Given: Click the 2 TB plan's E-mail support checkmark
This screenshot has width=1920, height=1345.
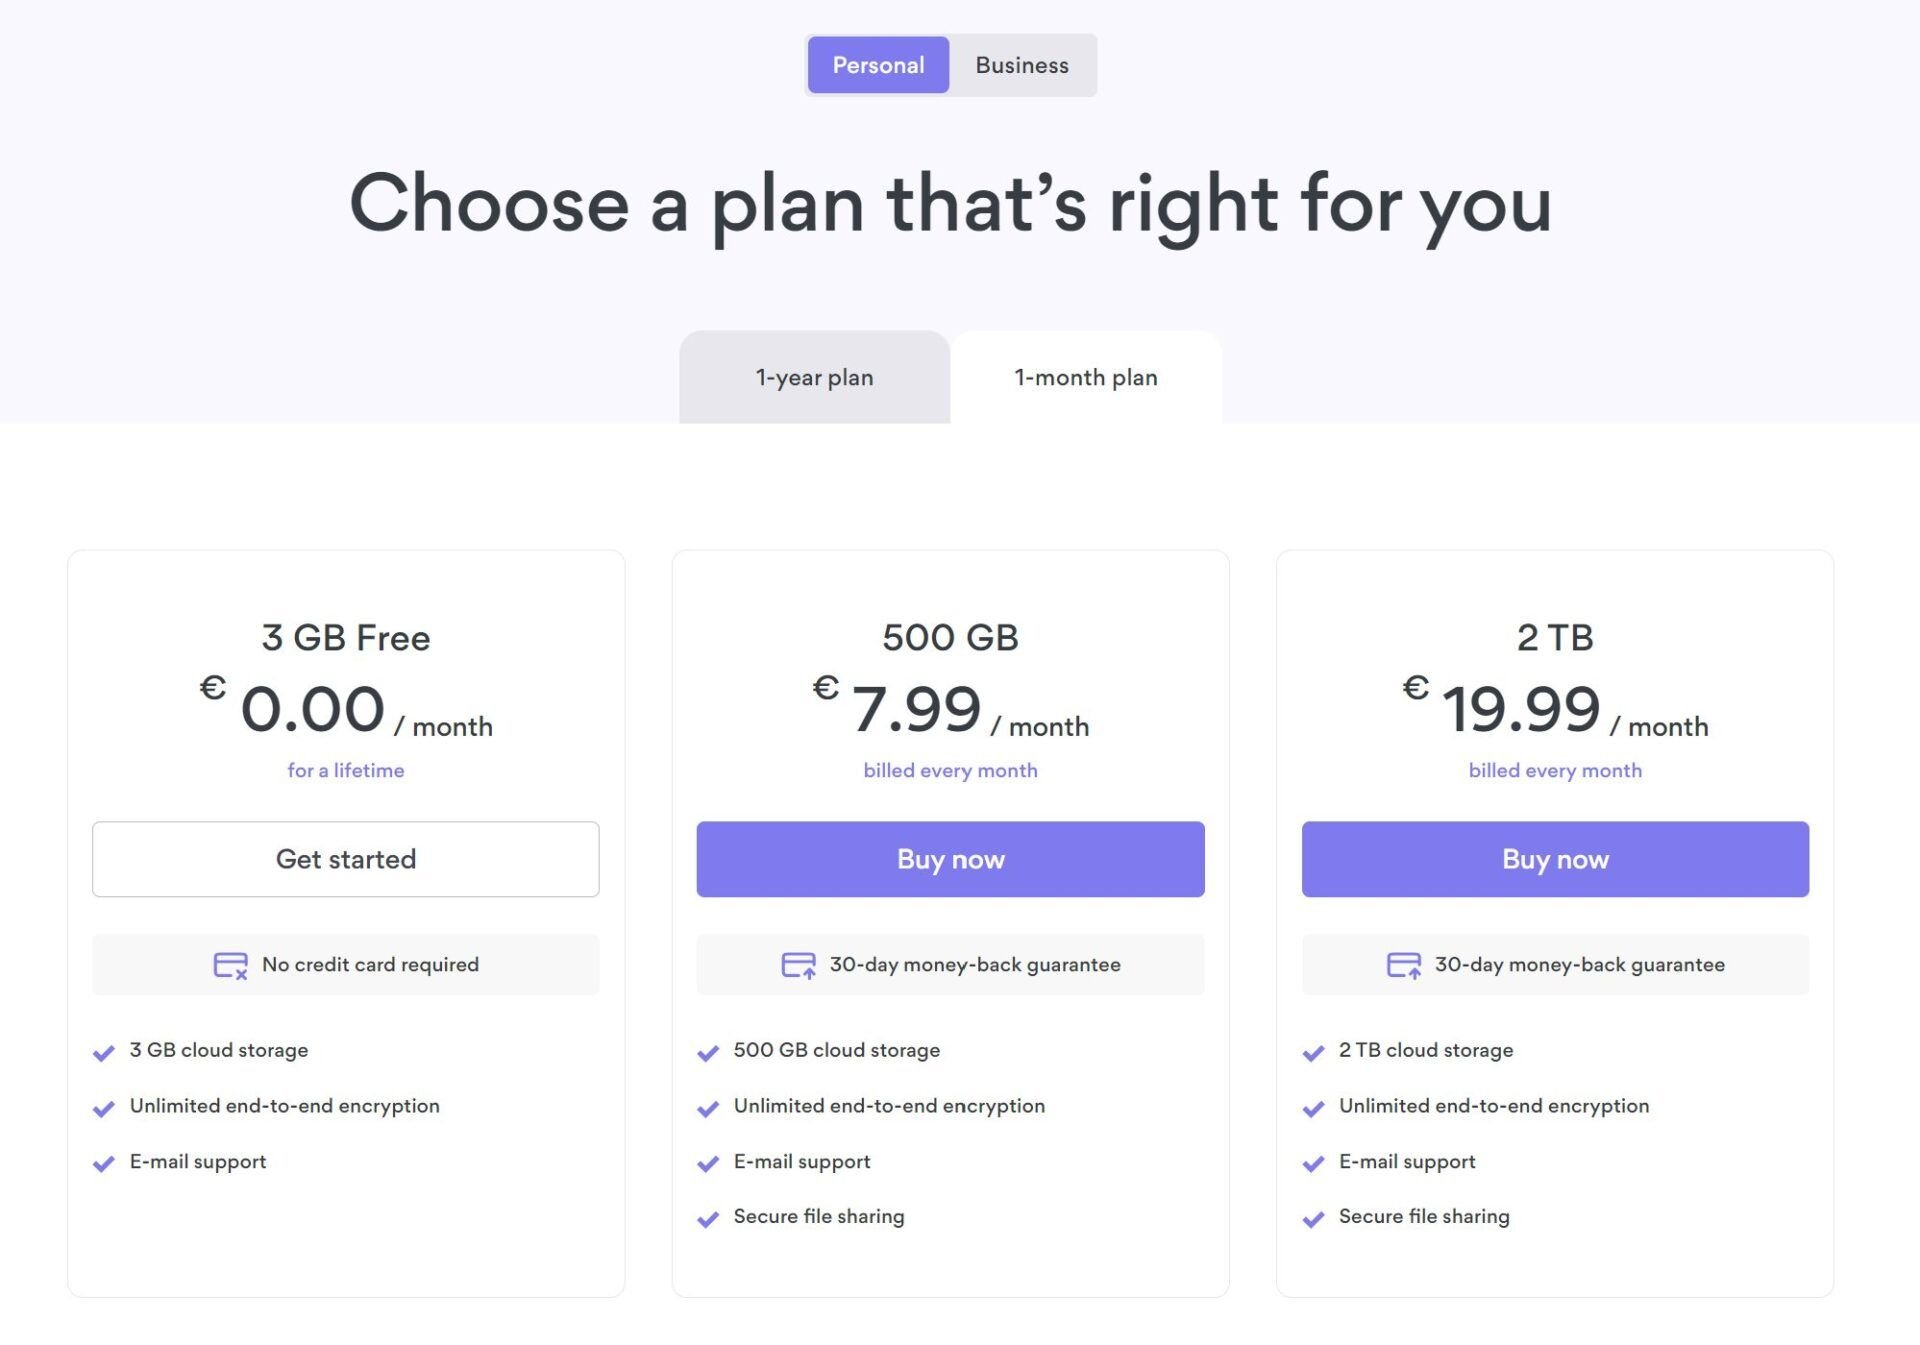Looking at the screenshot, I should [x=1313, y=1164].
